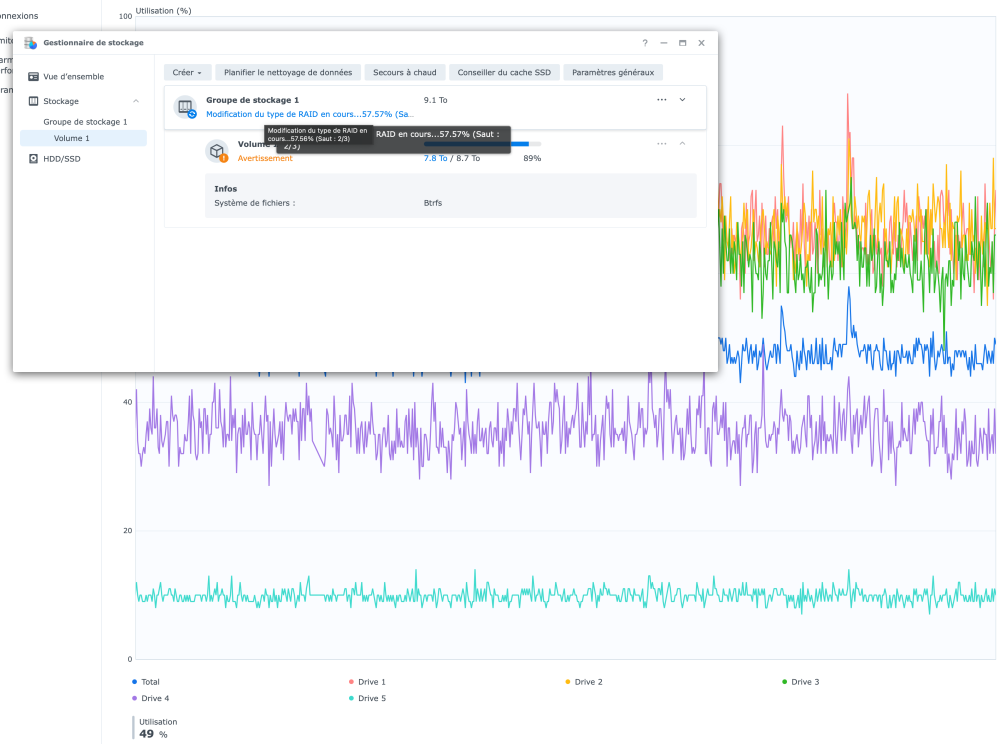This screenshot has height=744, width=1000.
Task: Select Volume 1 in the sidebar tree
Action: point(72,139)
